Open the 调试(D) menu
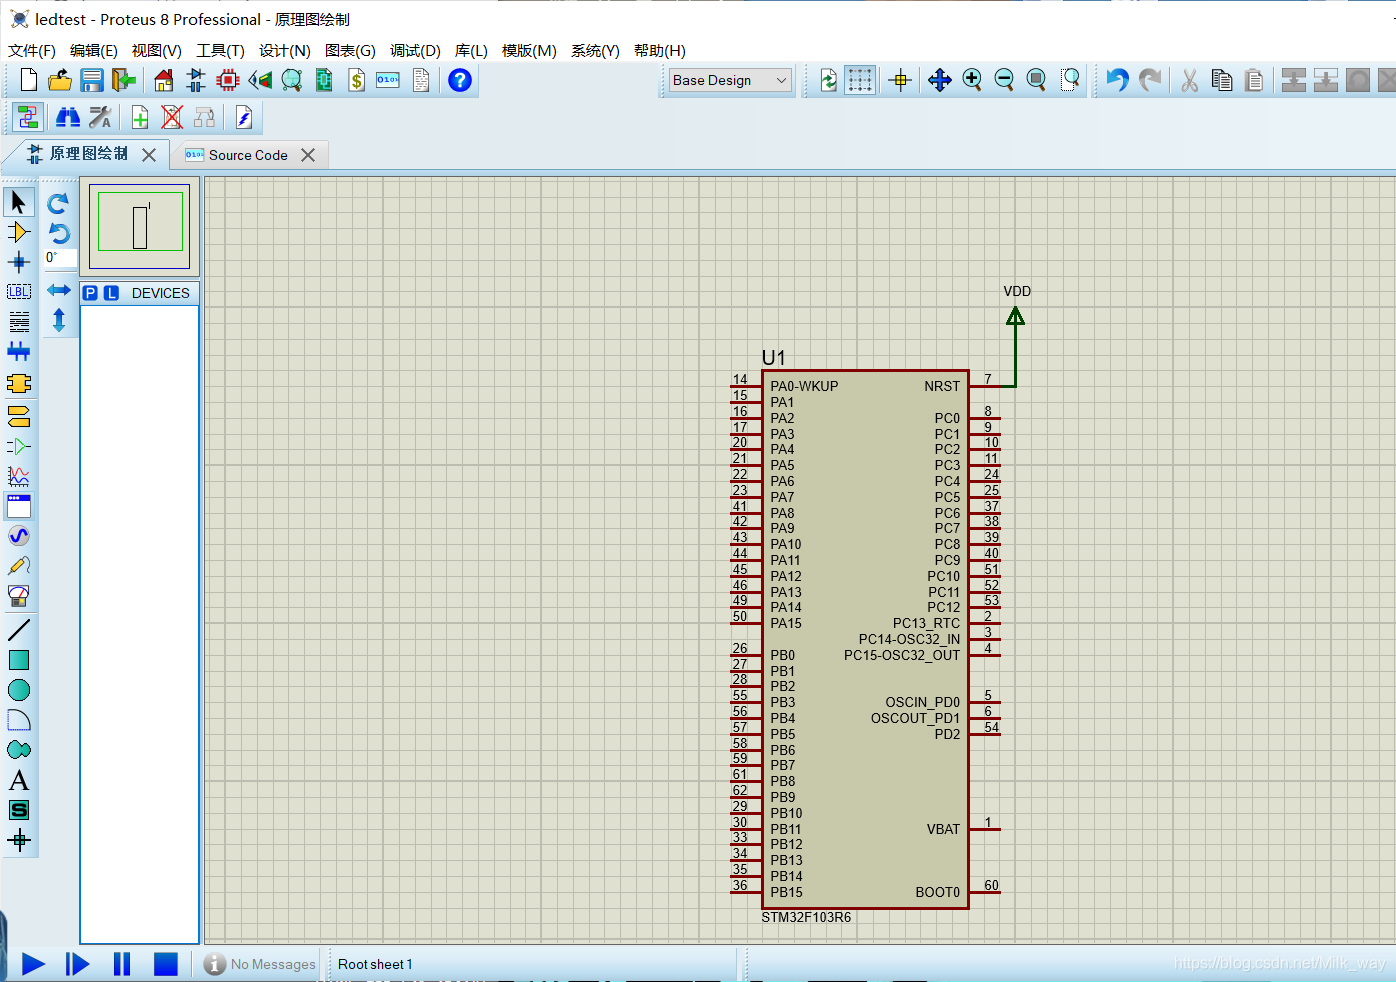Screen dimensions: 1396x982 415,50
